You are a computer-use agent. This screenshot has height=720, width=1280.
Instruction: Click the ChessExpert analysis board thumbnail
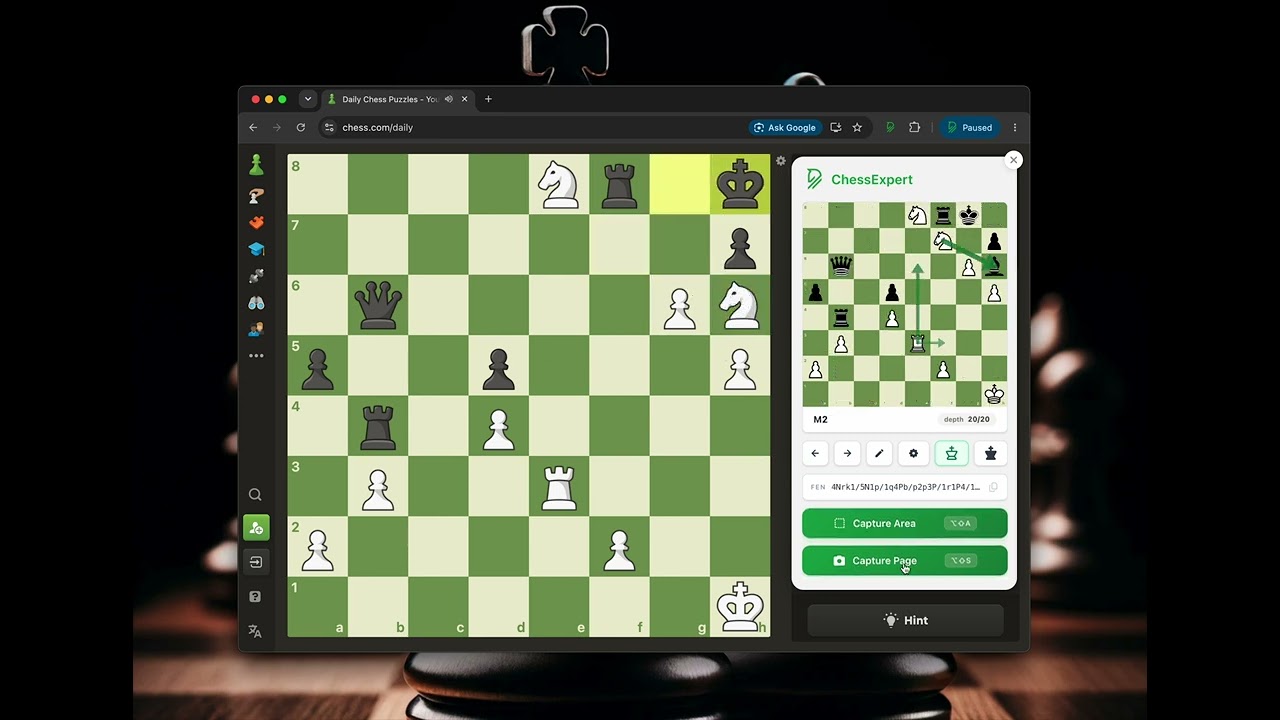904,304
